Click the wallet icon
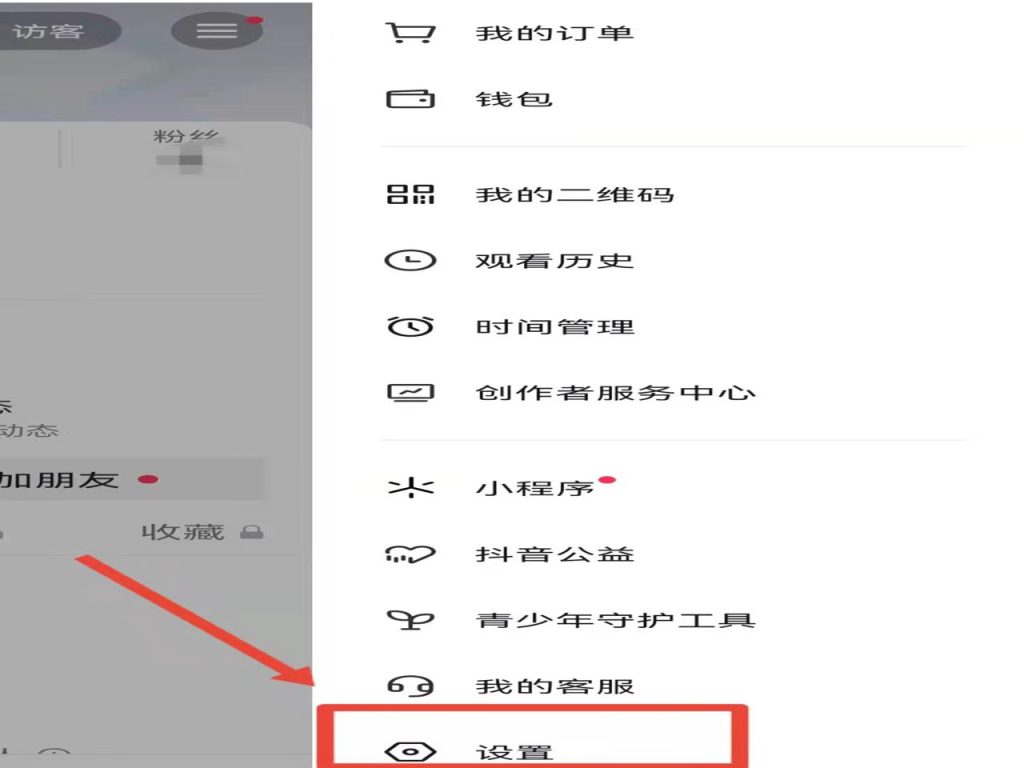Viewport: 1024px width, 768px height. [410, 99]
